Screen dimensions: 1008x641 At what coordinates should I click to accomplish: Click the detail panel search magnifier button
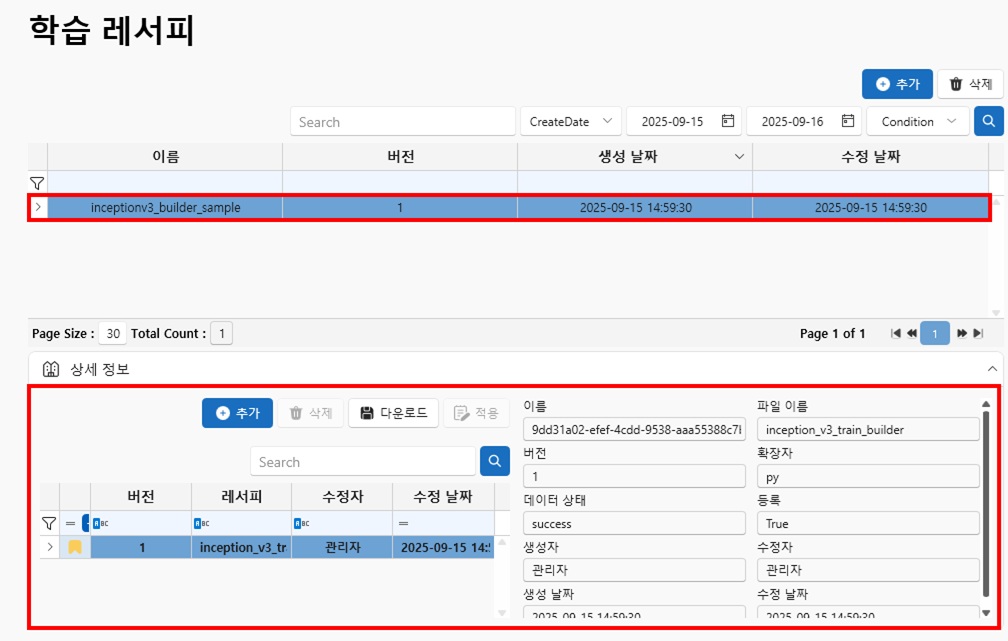495,461
